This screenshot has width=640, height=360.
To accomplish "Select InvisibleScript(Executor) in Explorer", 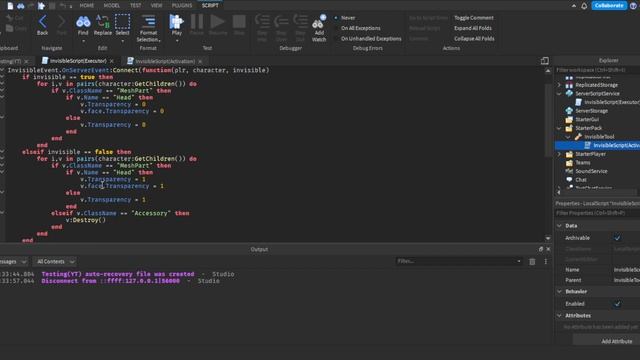I will pyautogui.click(x=607, y=102).
